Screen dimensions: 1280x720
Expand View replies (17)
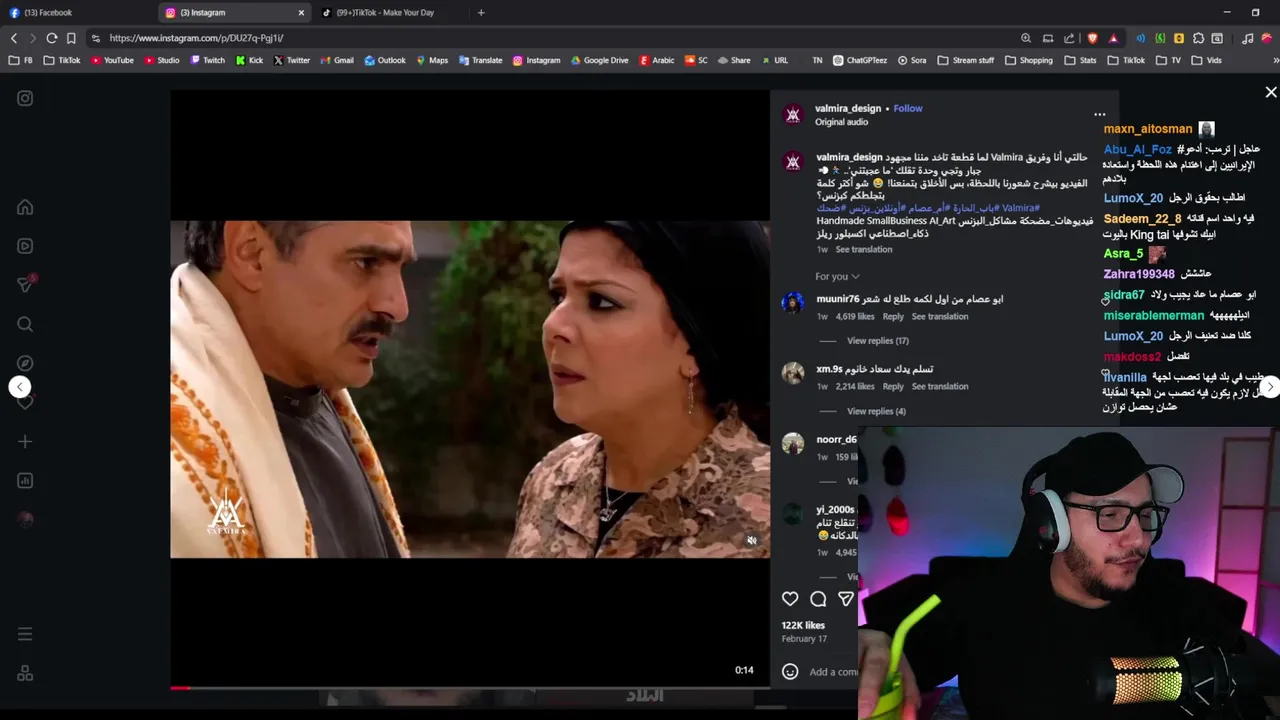[x=877, y=341]
